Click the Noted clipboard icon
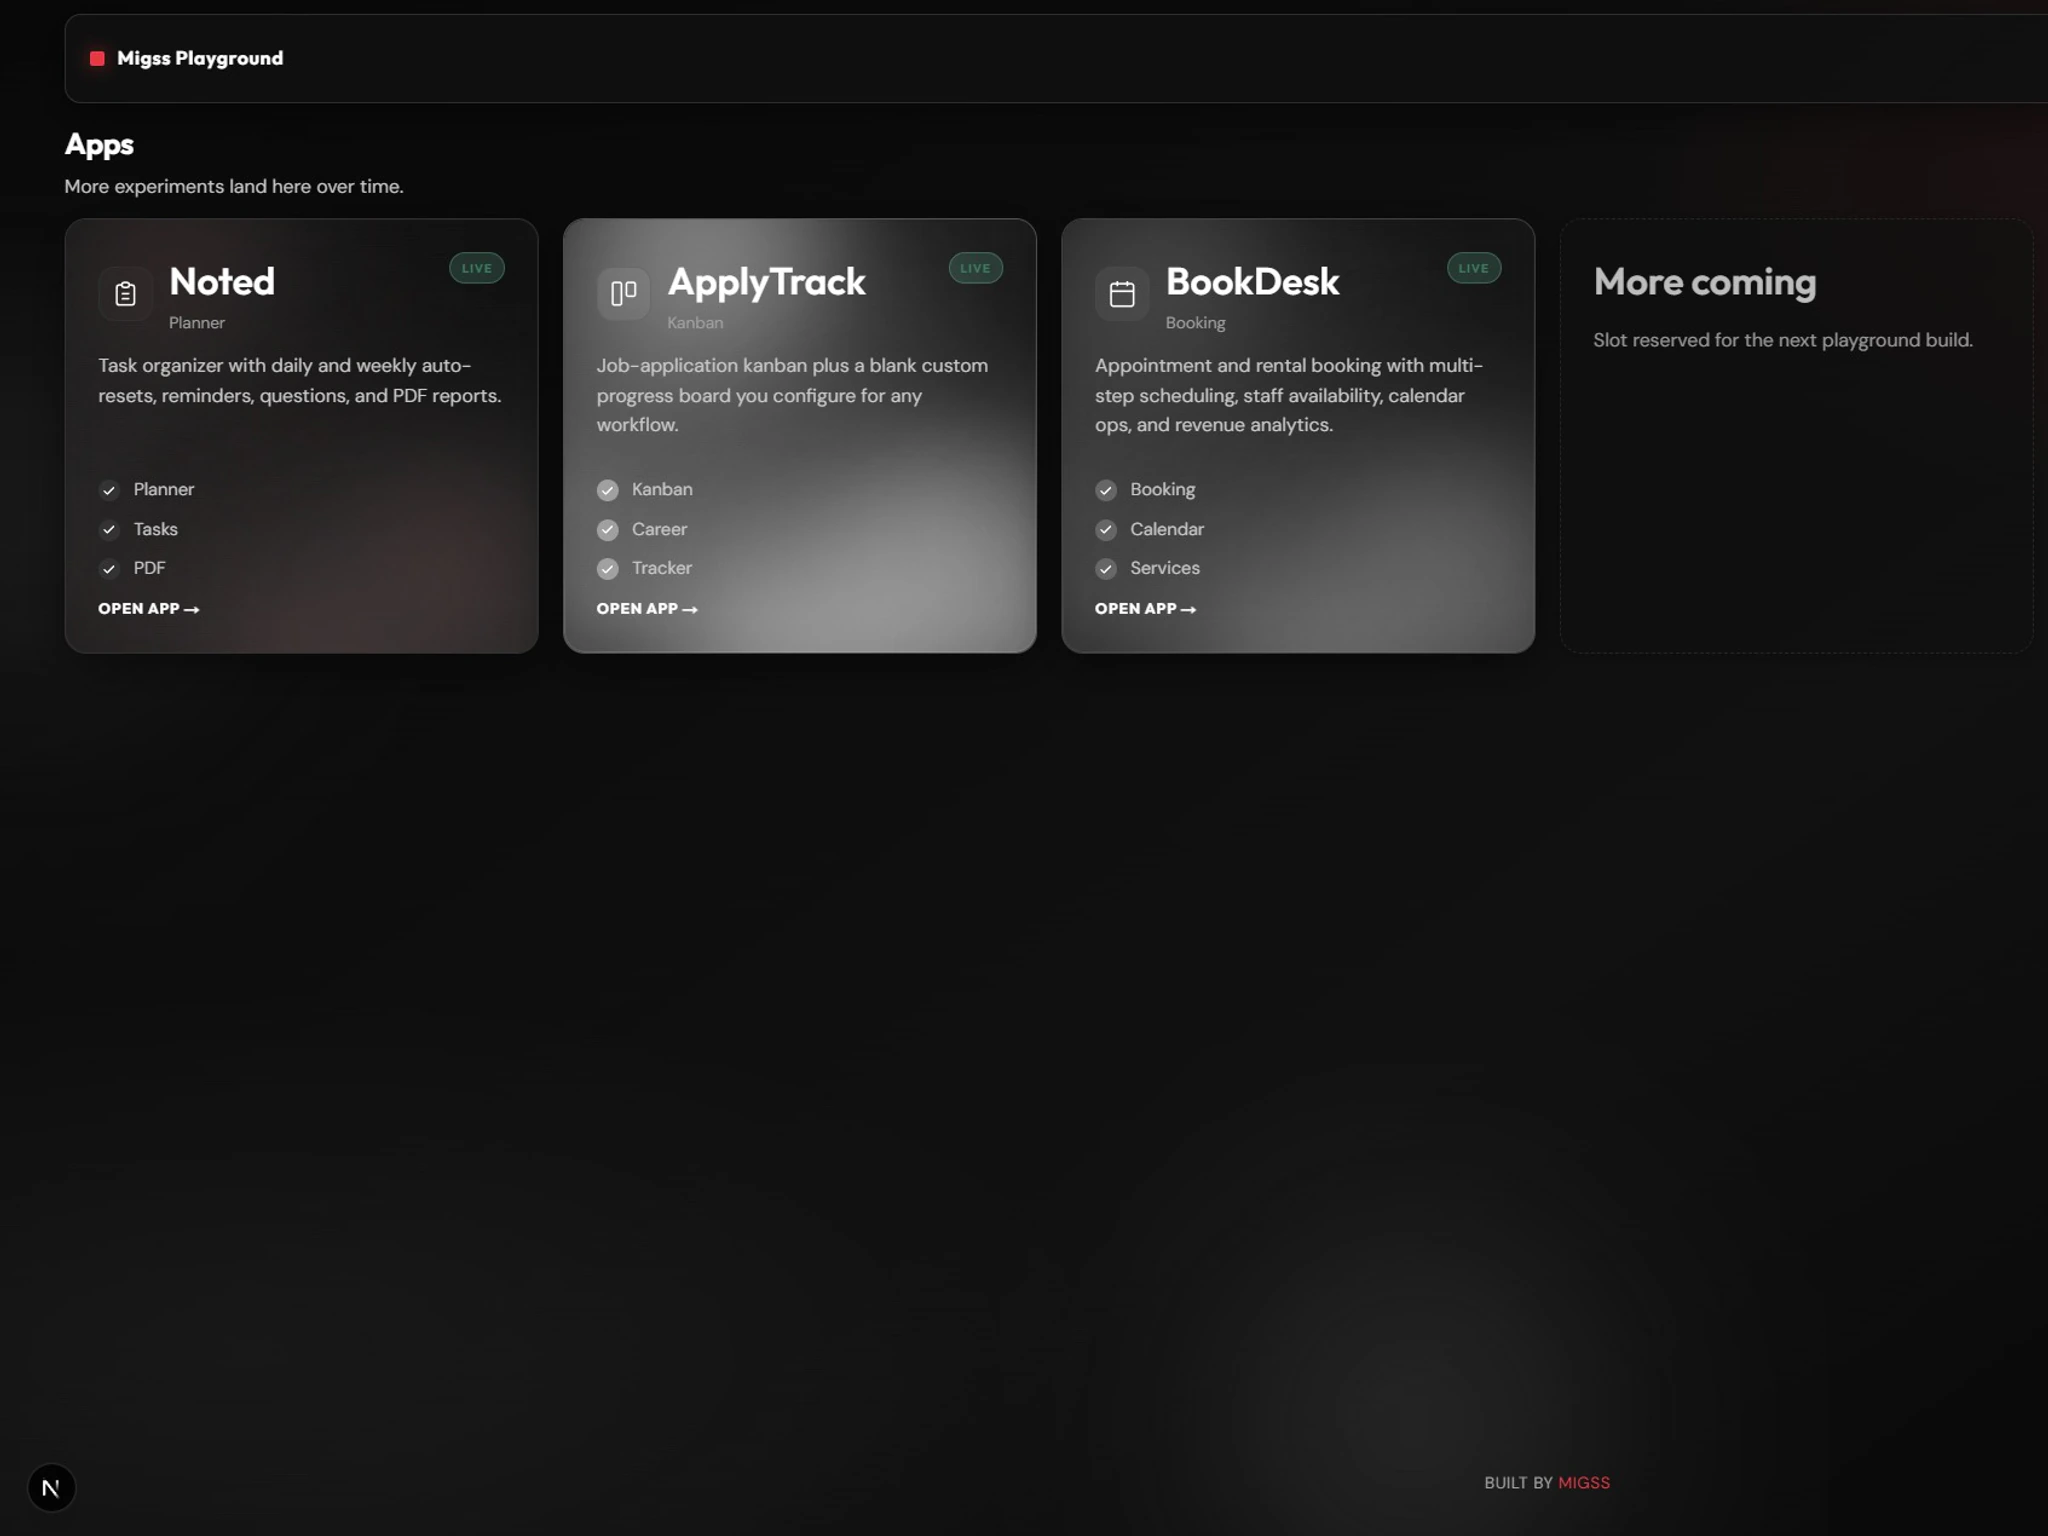The height and width of the screenshot is (1536, 2048). tap(125, 294)
